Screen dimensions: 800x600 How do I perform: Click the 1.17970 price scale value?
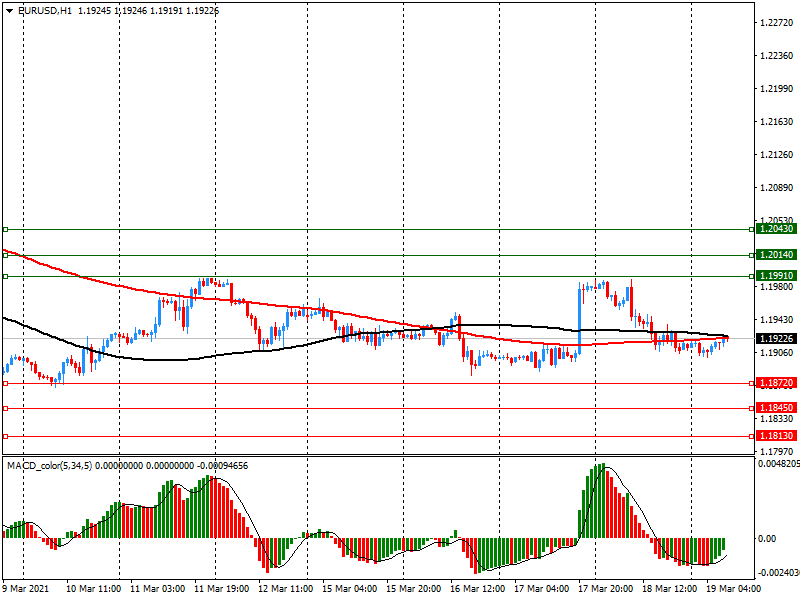(x=777, y=452)
